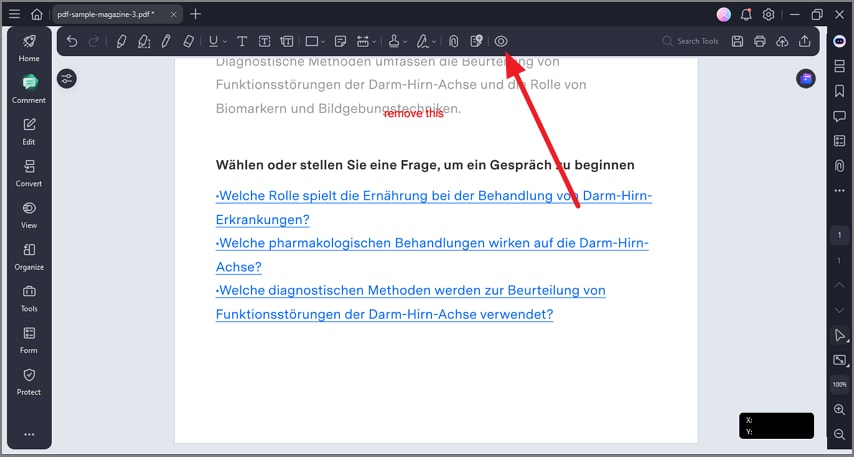The width and height of the screenshot is (854, 457).
Task: Select the Pencil drawing tool
Action: (x=166, y=41)
